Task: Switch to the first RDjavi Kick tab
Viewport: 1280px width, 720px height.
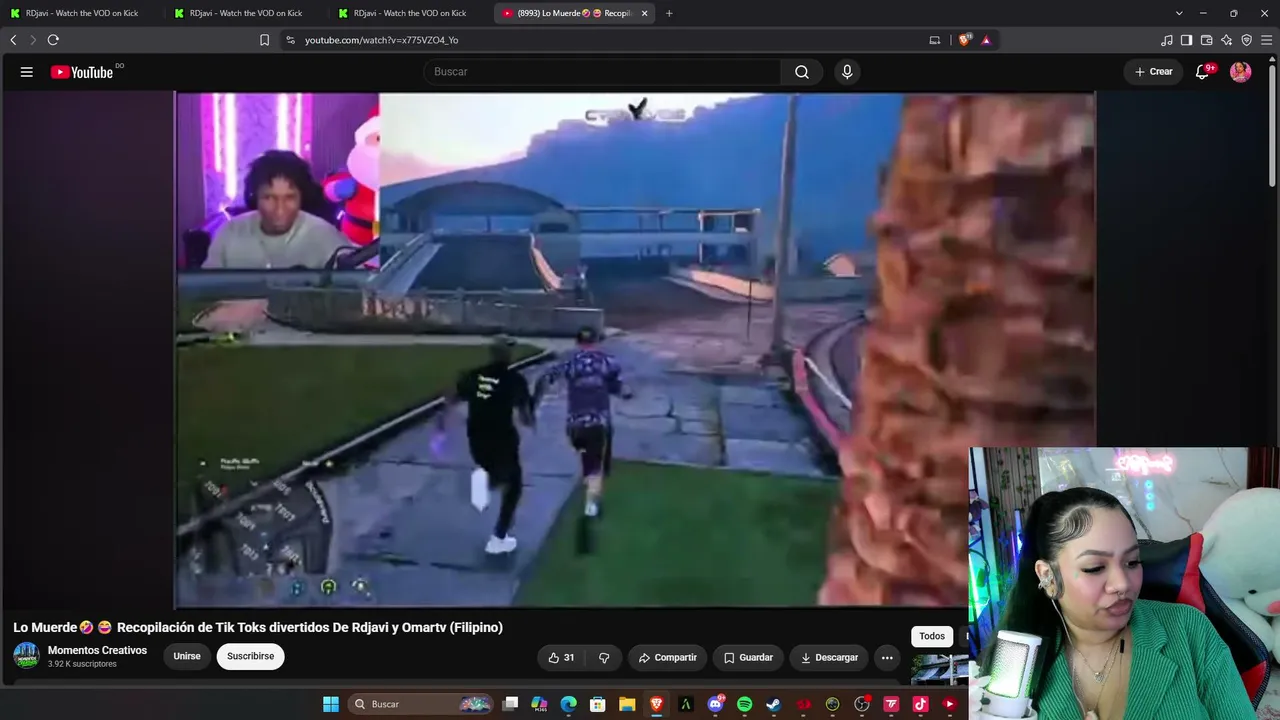Action: pos(82,13)
